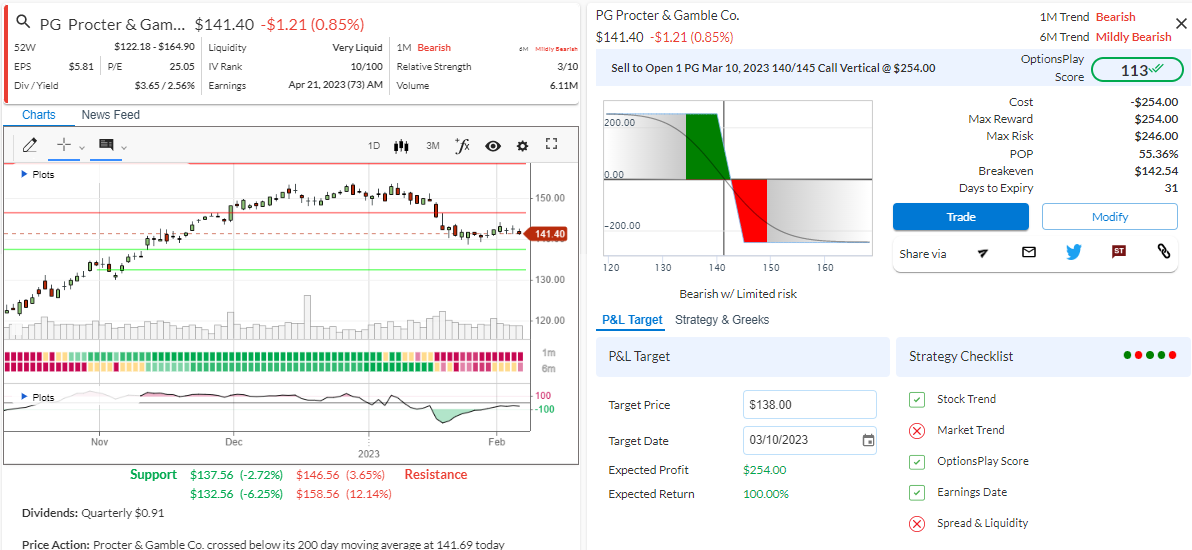Click the red loss zone in payoff diagram
The width and height of the screenshot is (1192, 550).
(750, 211)
